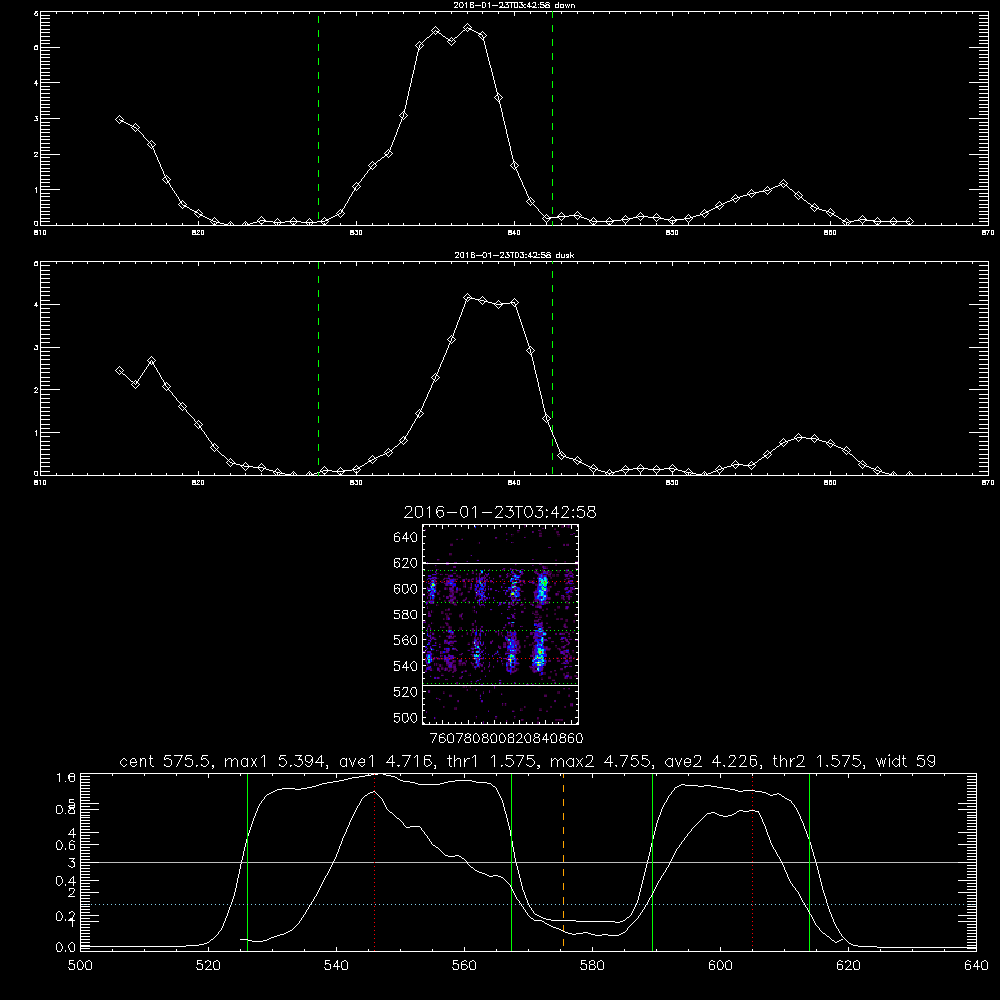Click 'widt 59' in the stats line
Viewport: 1000px width, 1000px height.
coord(906,761)
